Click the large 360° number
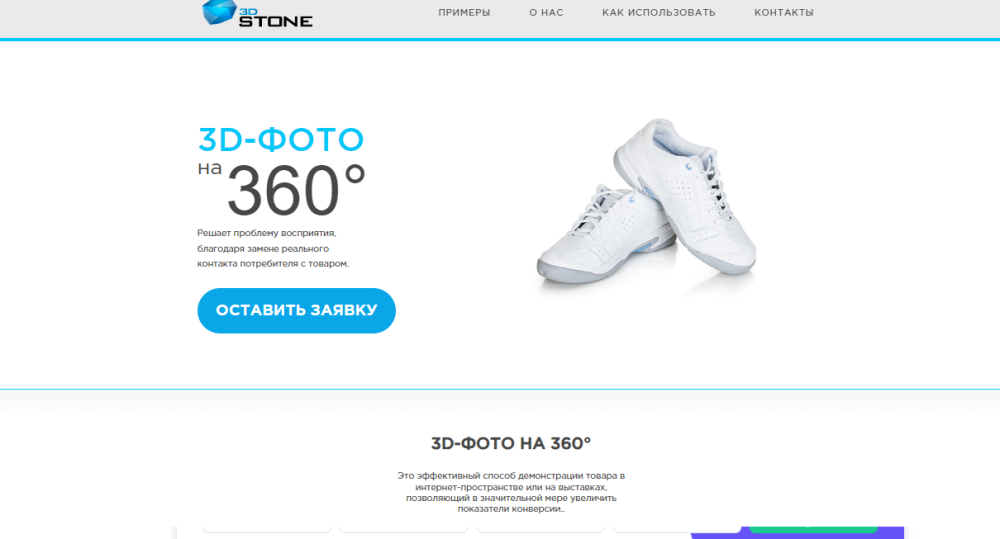 (295, 190)
